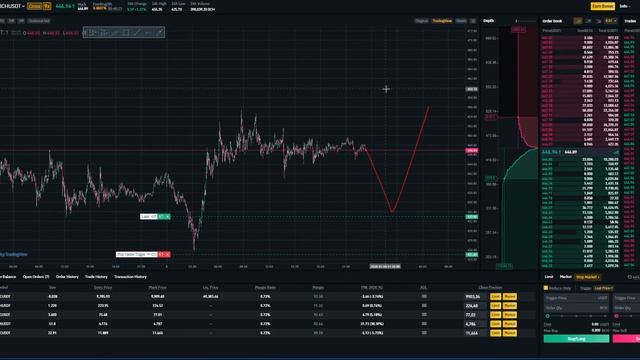
Task: Click the Earn Bonus button
Action: [602, 6]
